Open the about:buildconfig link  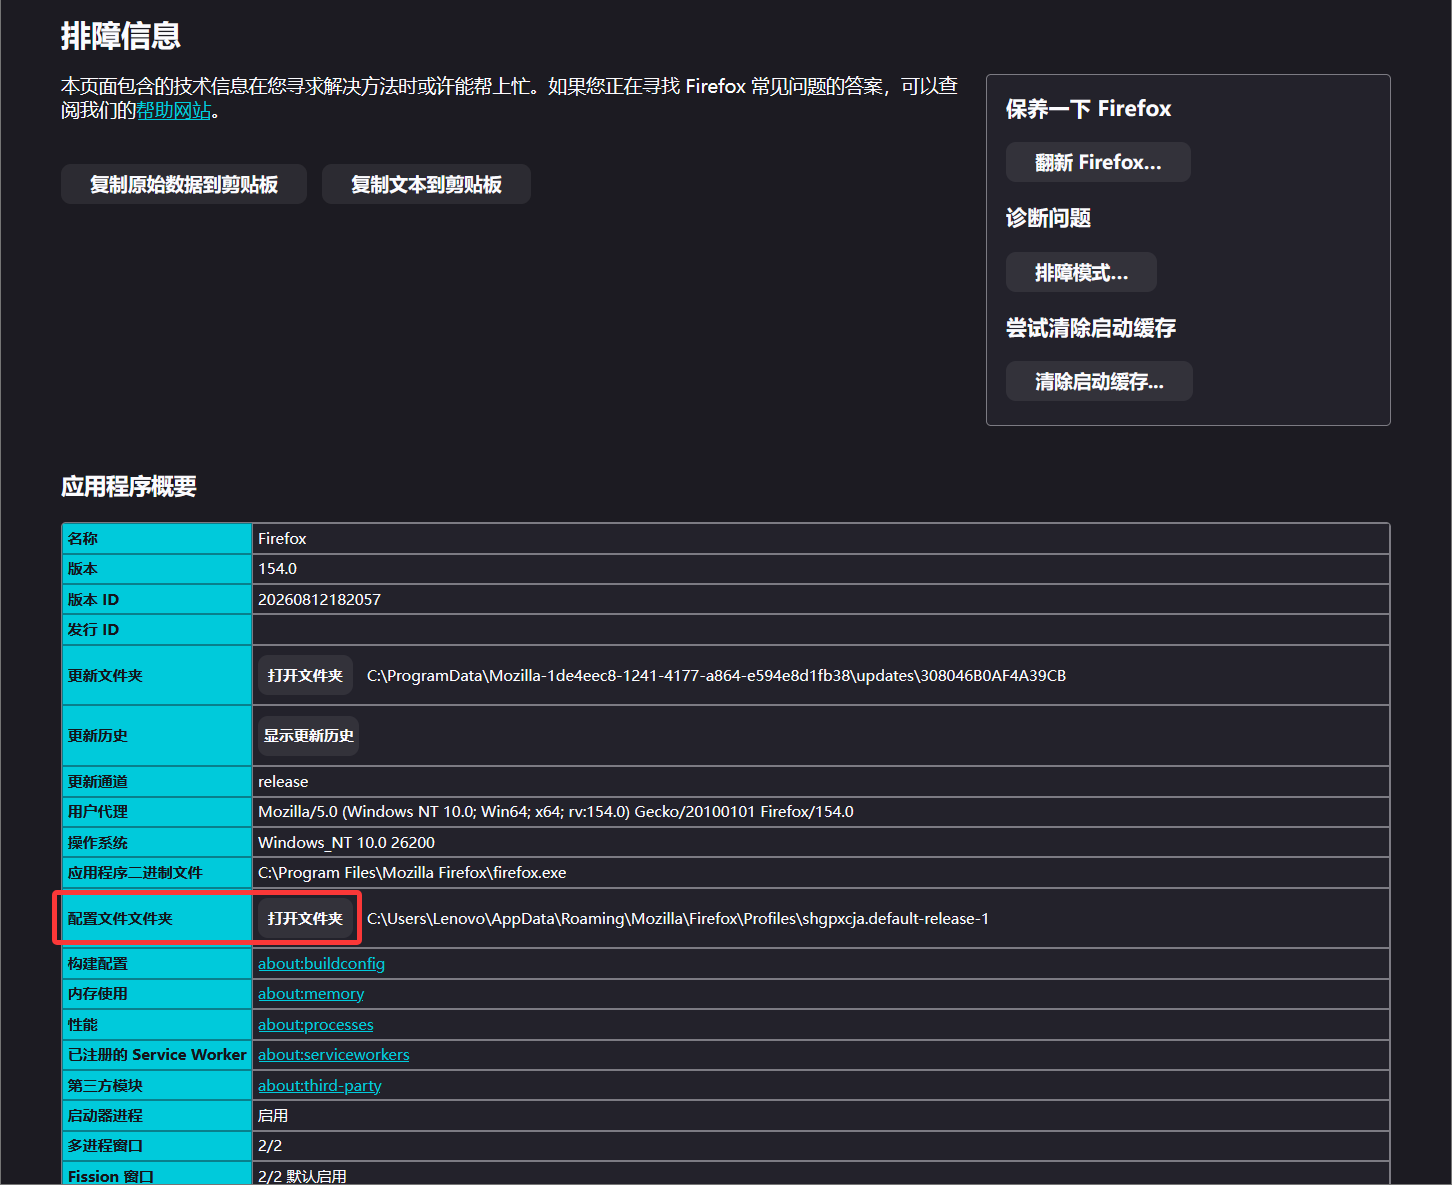point(321,963)
